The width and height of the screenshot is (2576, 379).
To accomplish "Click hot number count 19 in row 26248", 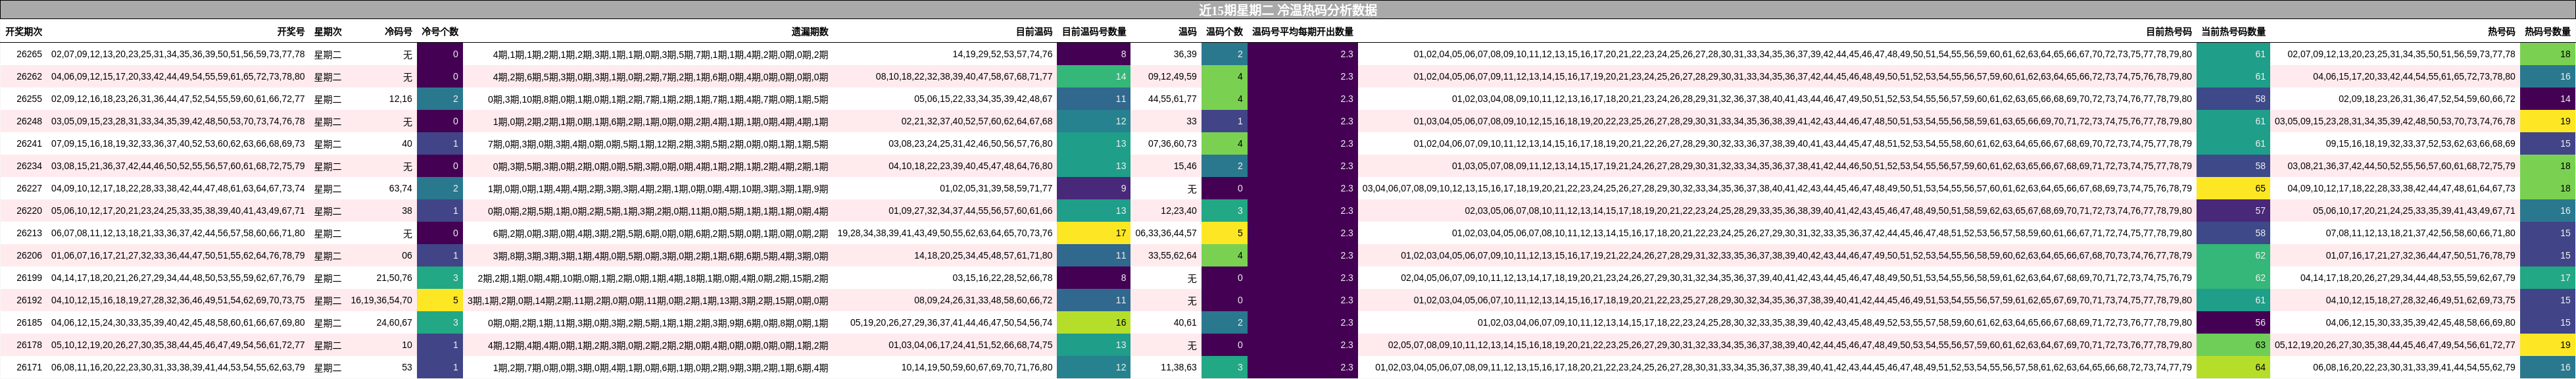I will [x=2547, y=121].
